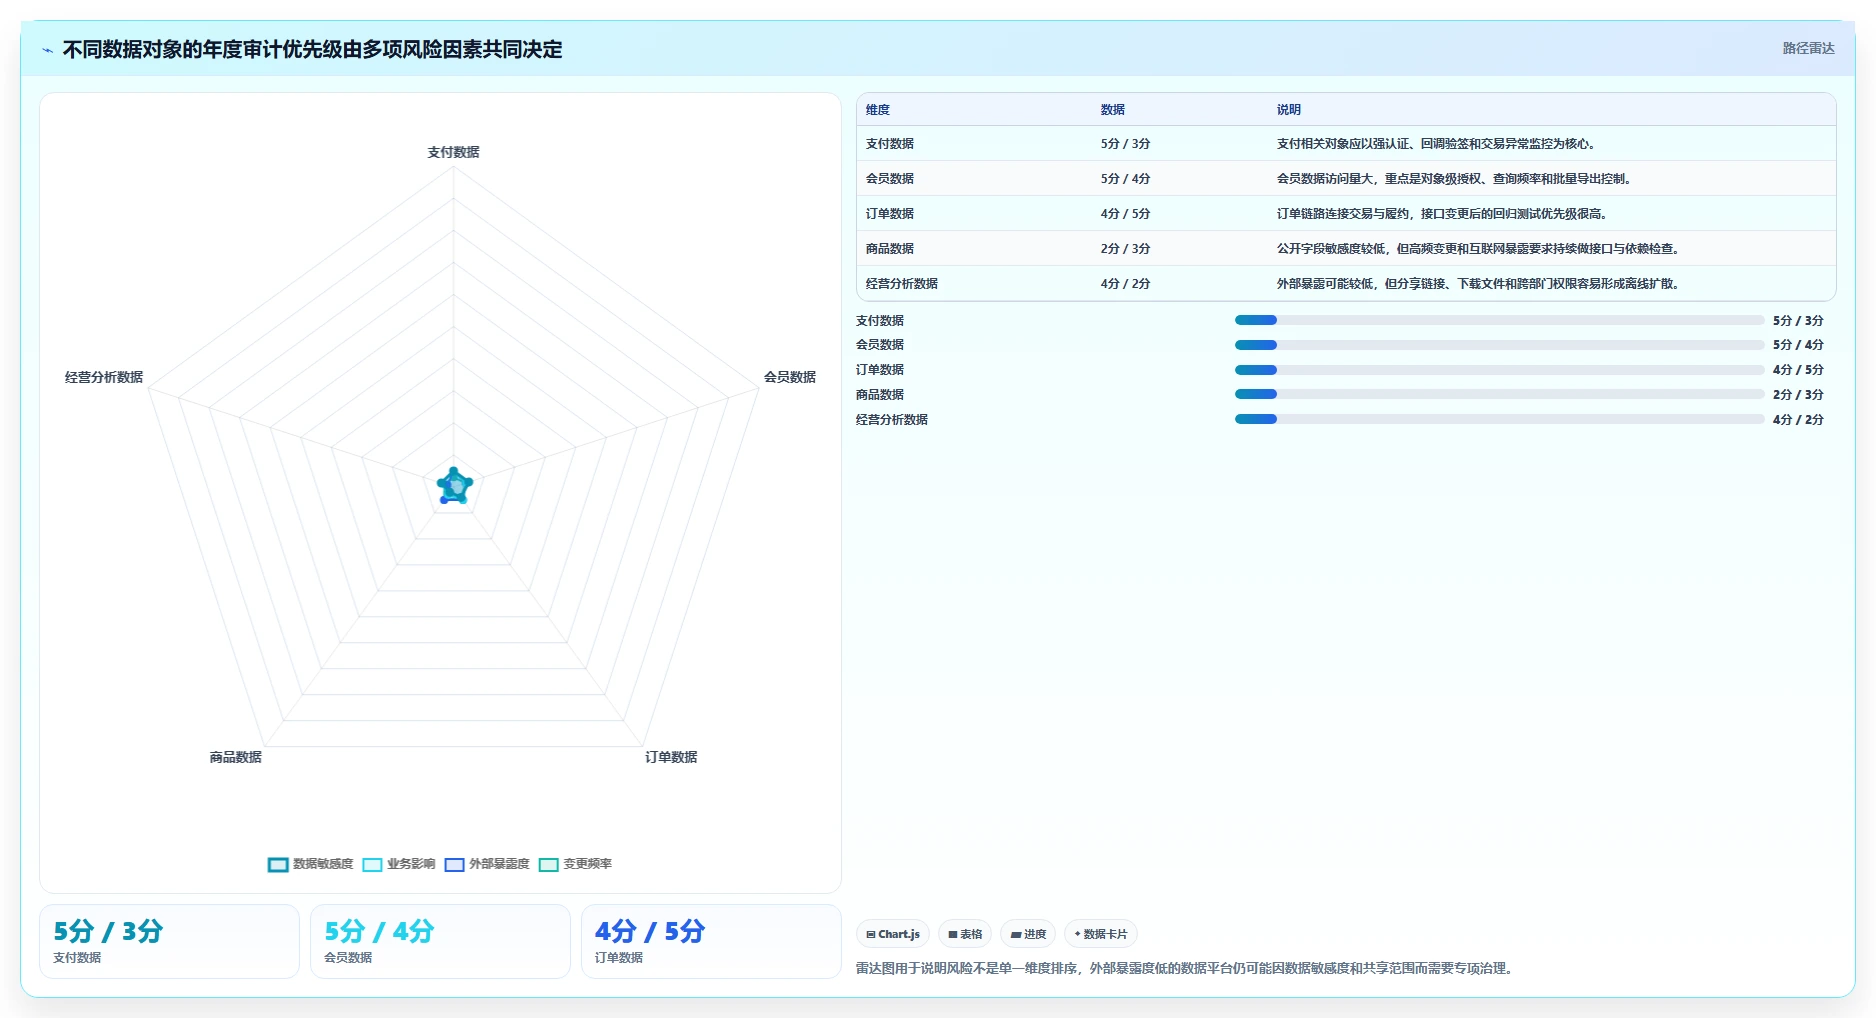Click the 经营分析数据 progress bar
This screenshot has height=1018, width=1876.
coord(1499,419)
